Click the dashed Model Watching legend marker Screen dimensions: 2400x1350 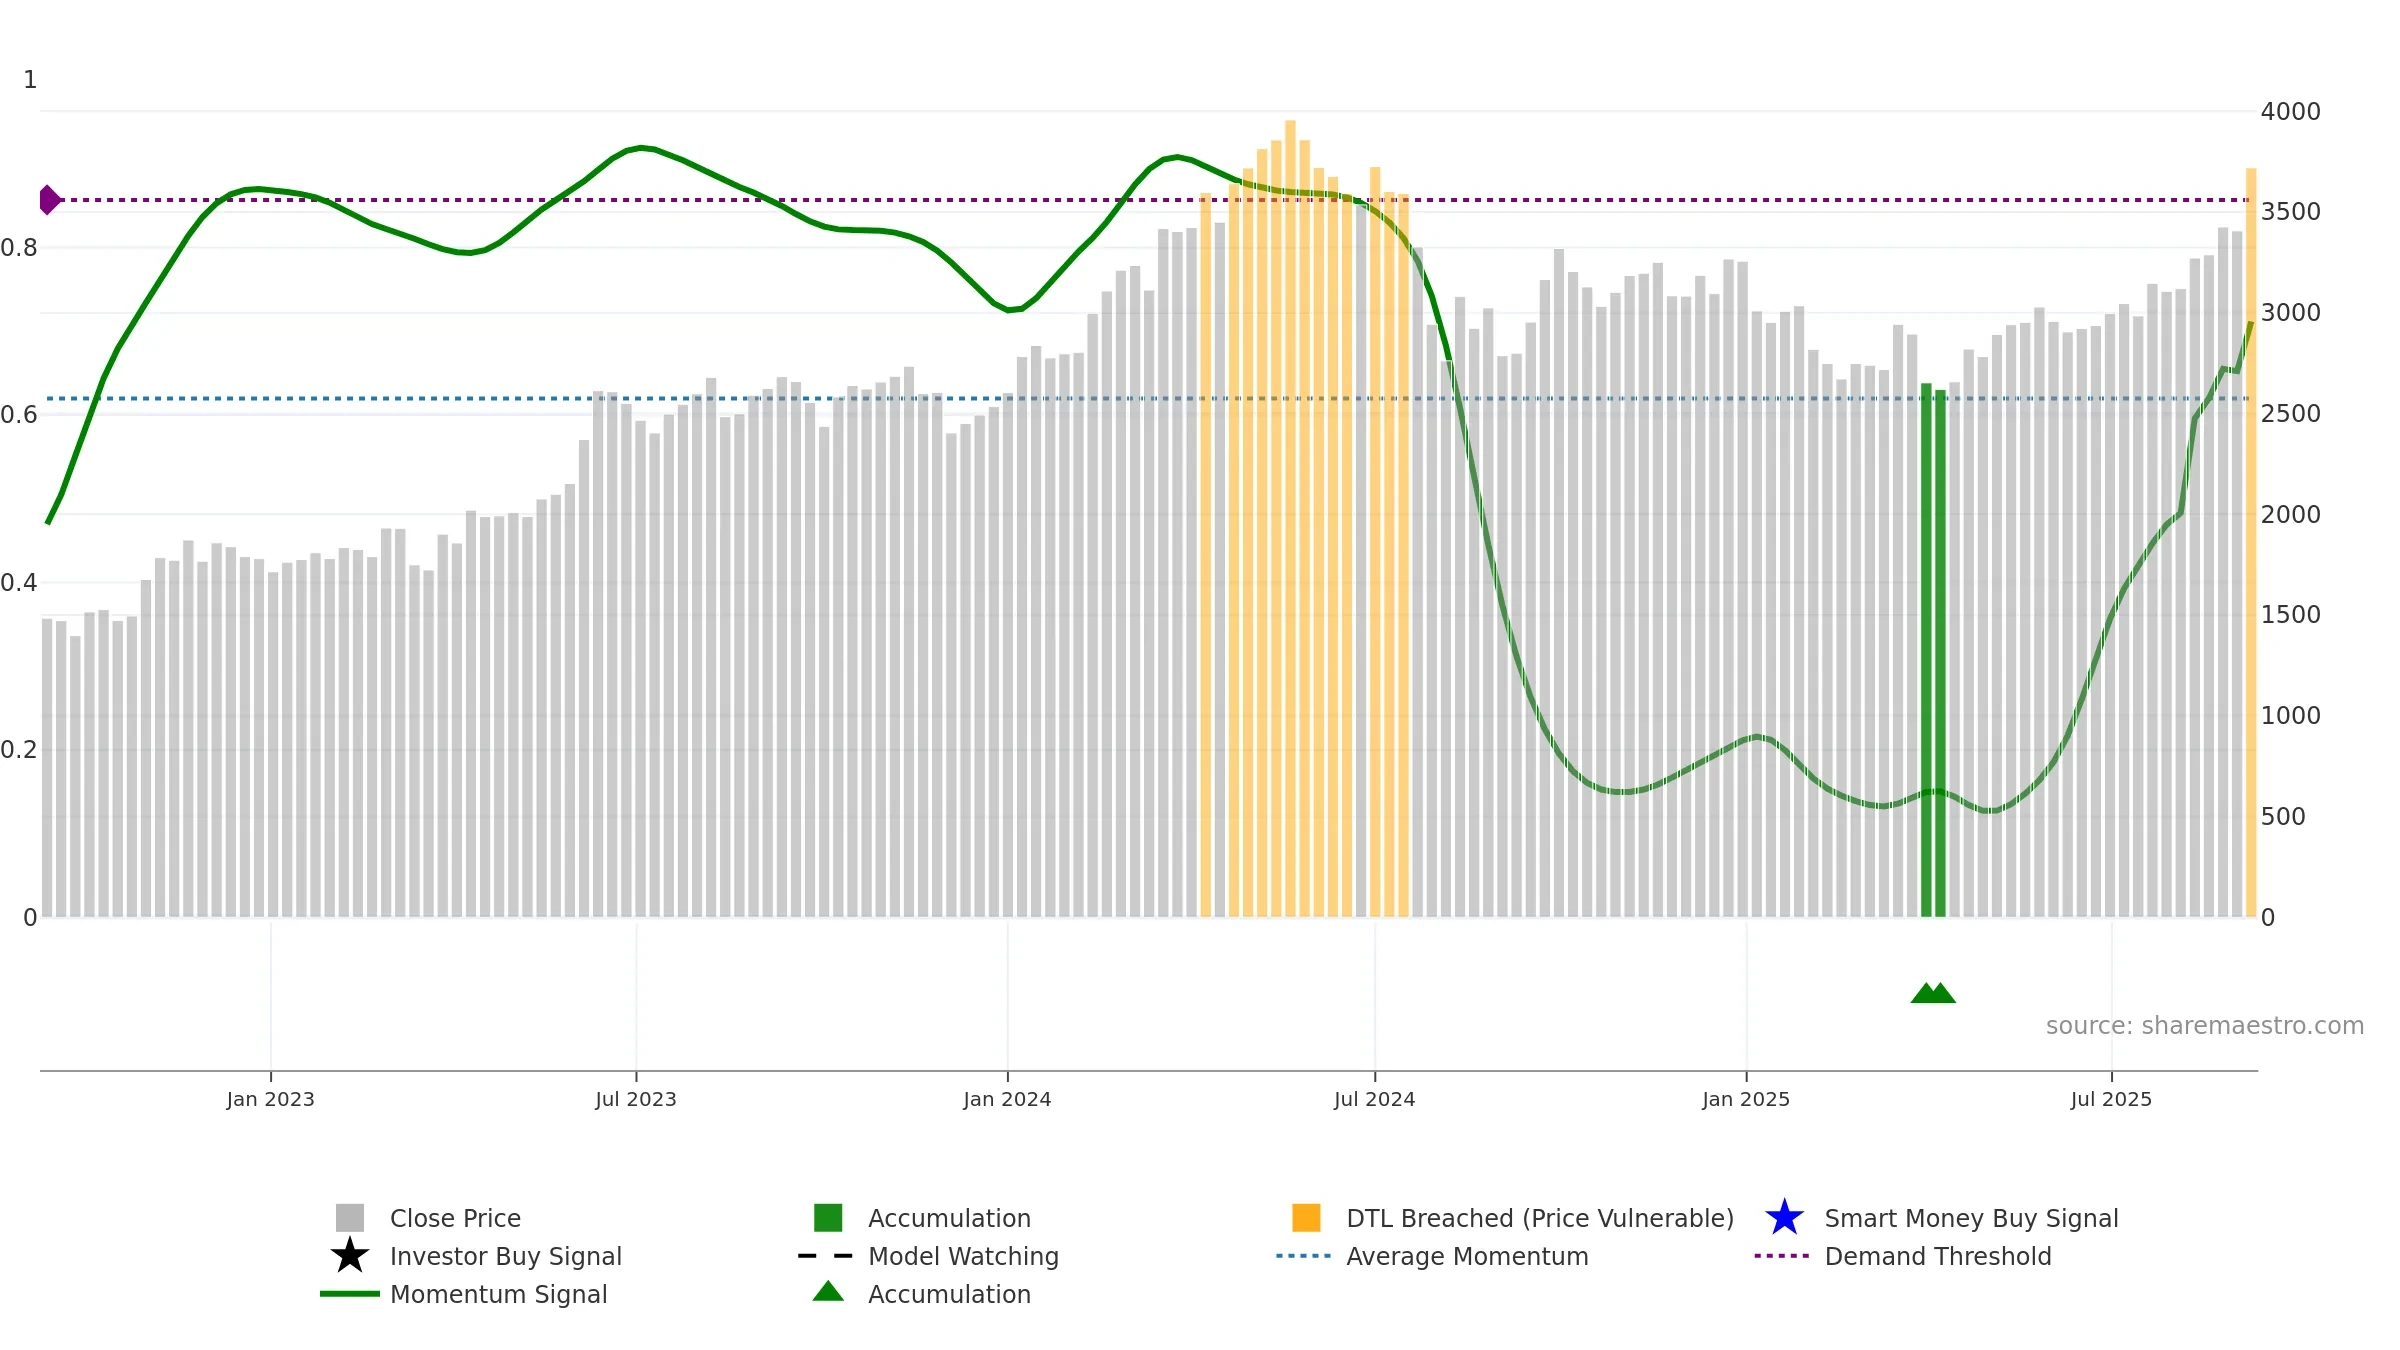click(x=826, y=1255)
